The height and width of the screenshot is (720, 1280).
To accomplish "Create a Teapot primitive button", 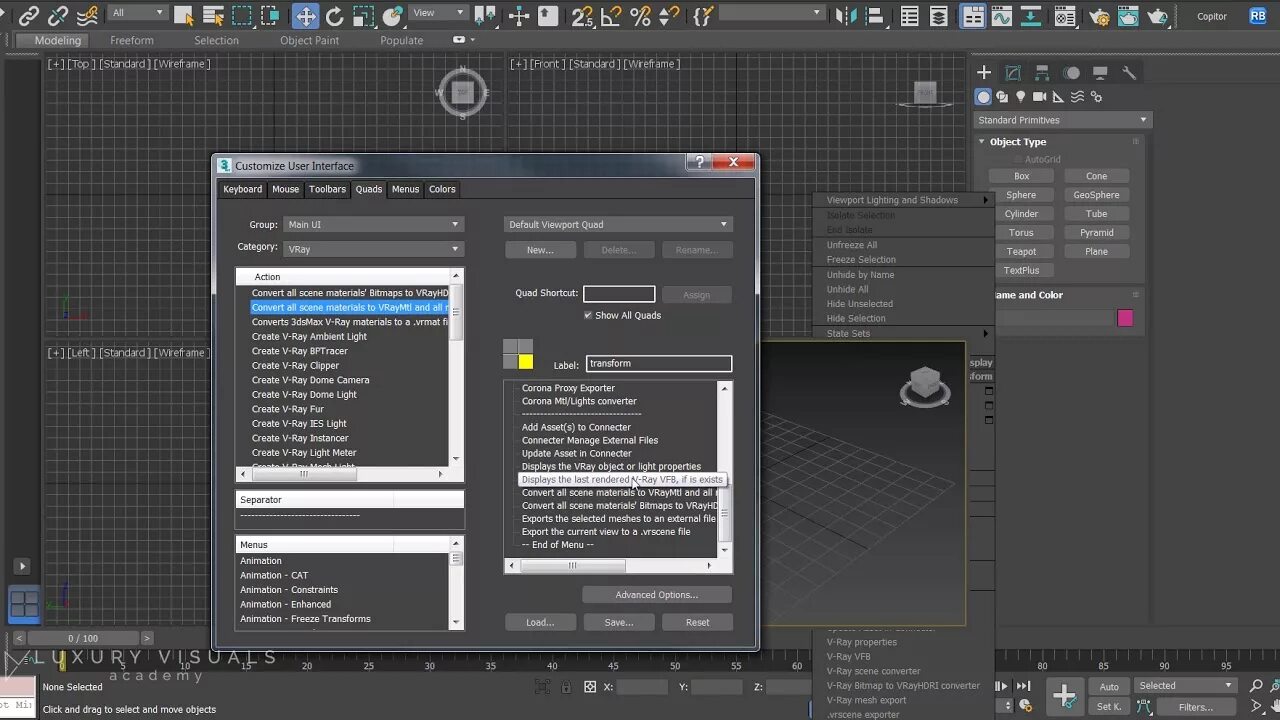I will [1021, 252].
